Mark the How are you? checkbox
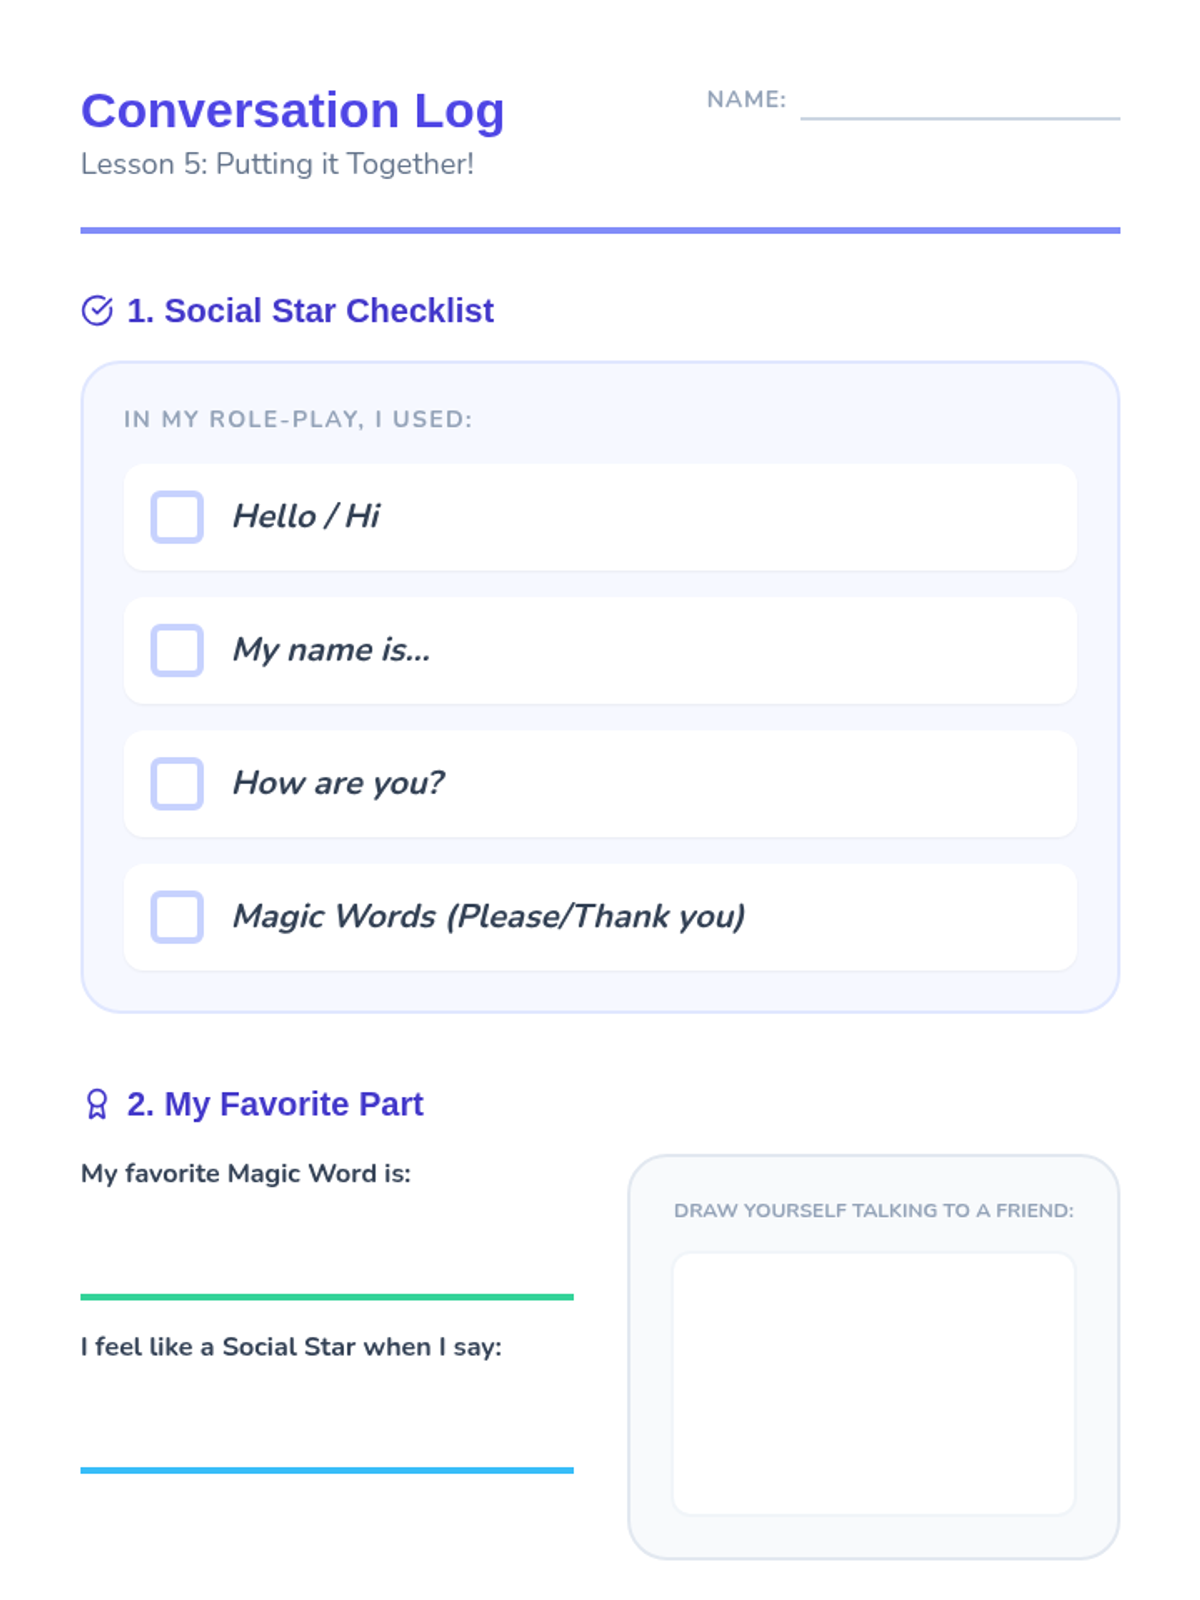Viewport: 1200px width, 1600px height. tap(177, 783)
